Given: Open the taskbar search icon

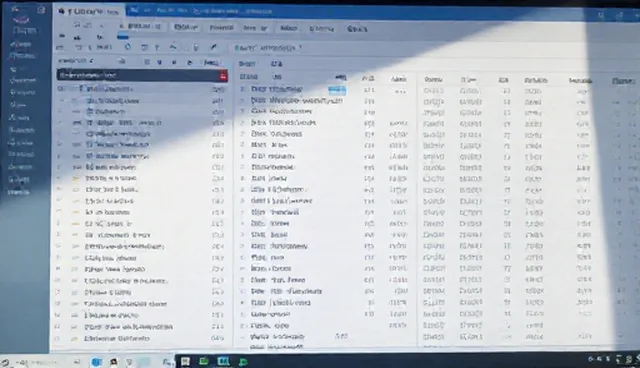Looking at the screenshot, I should [5, 362].
